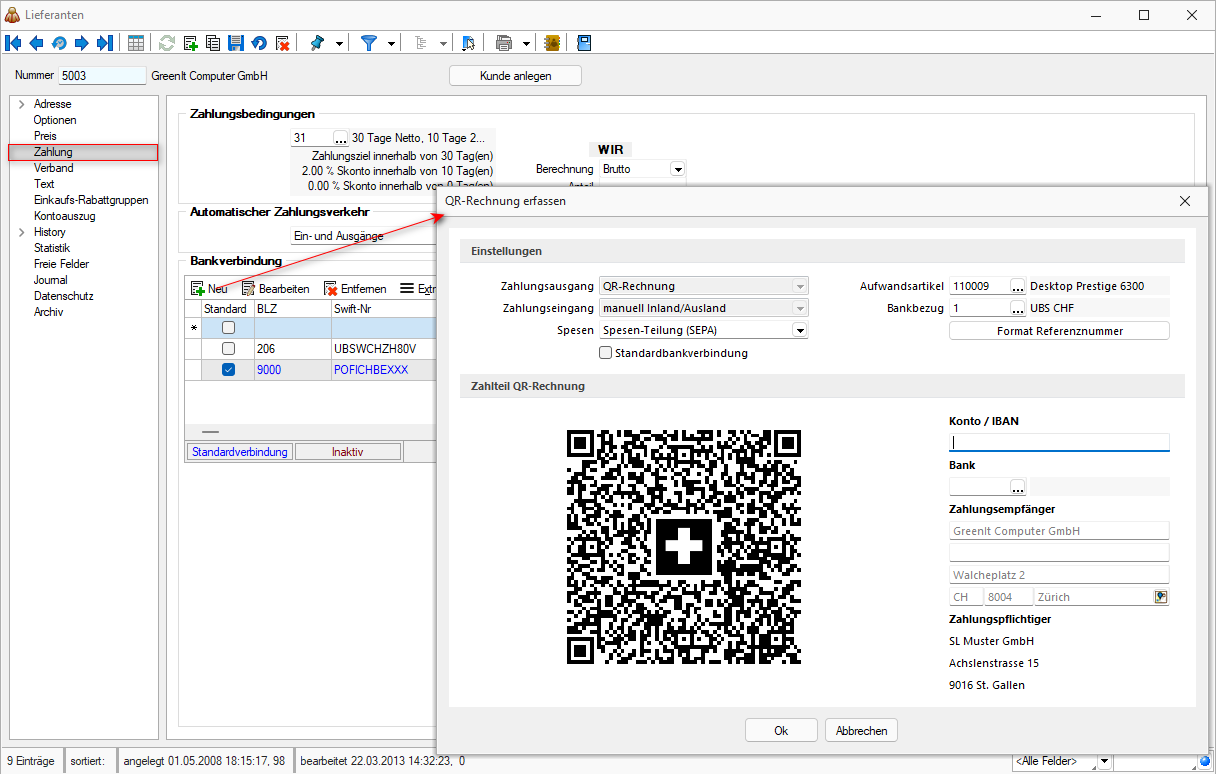The width and height of the screenshot is (1216, 774).
Task: Expand the Berechnung Brutto dropdown
Action: 677,168
